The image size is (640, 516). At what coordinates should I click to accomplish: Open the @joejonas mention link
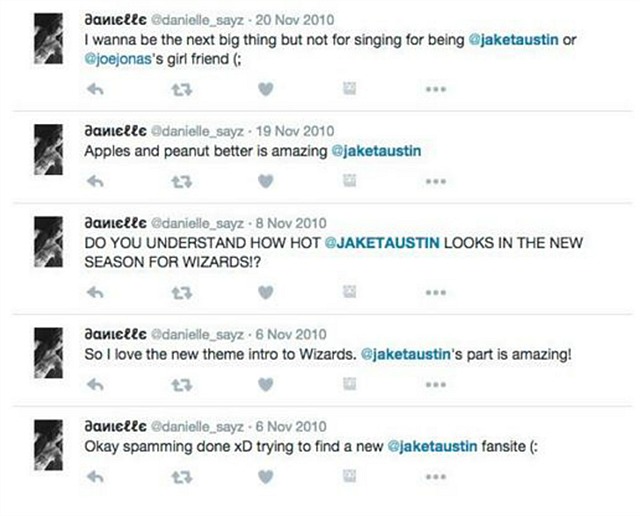coord(118,59)
